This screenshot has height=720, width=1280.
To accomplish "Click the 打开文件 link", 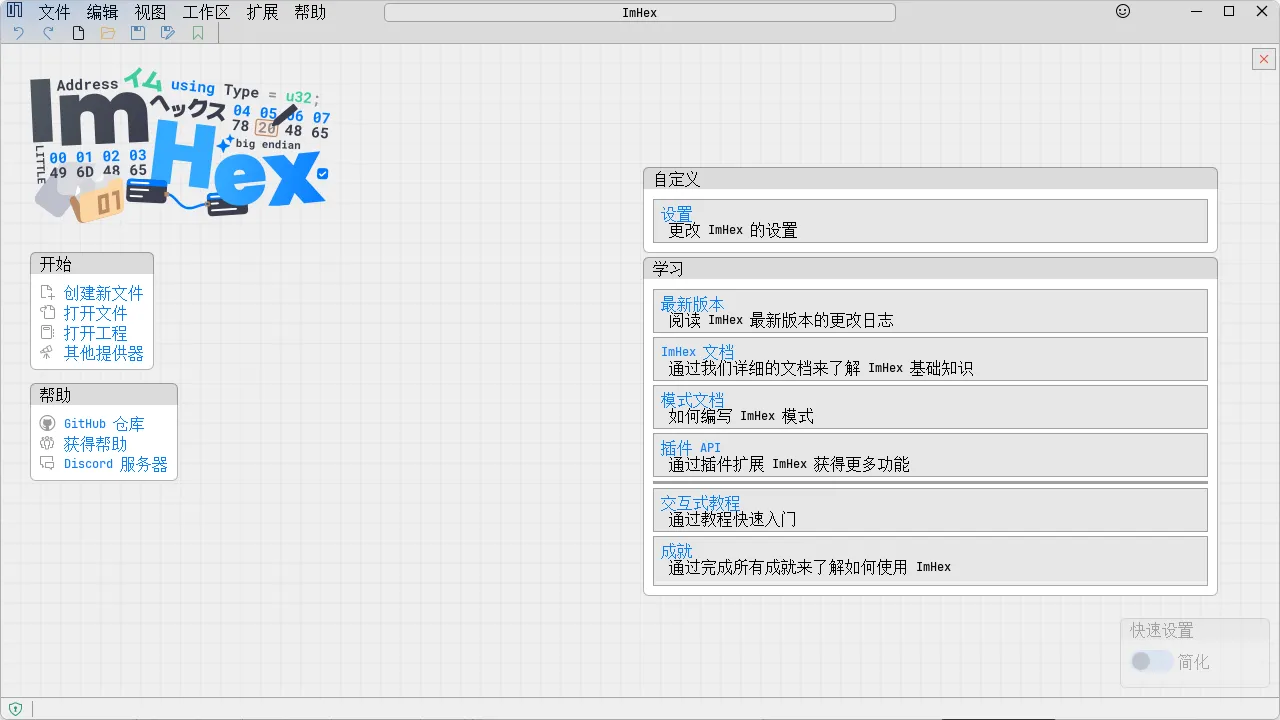I will point(96,313).
